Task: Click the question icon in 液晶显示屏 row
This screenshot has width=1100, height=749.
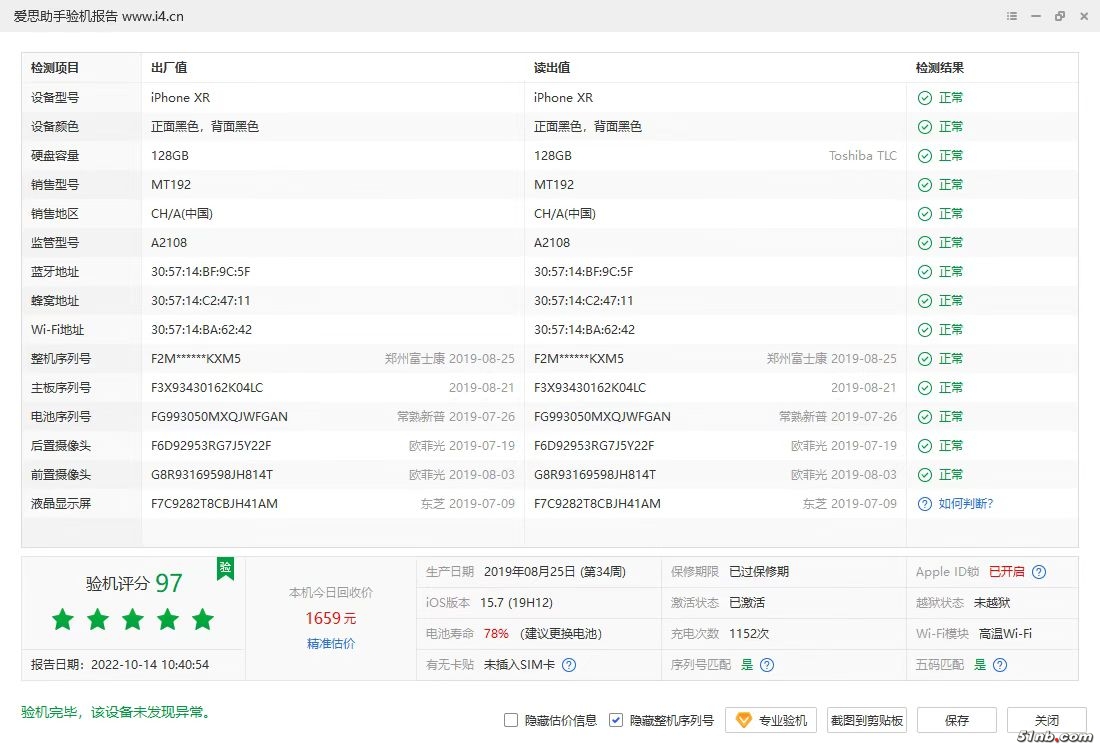Action: [925, 504]
